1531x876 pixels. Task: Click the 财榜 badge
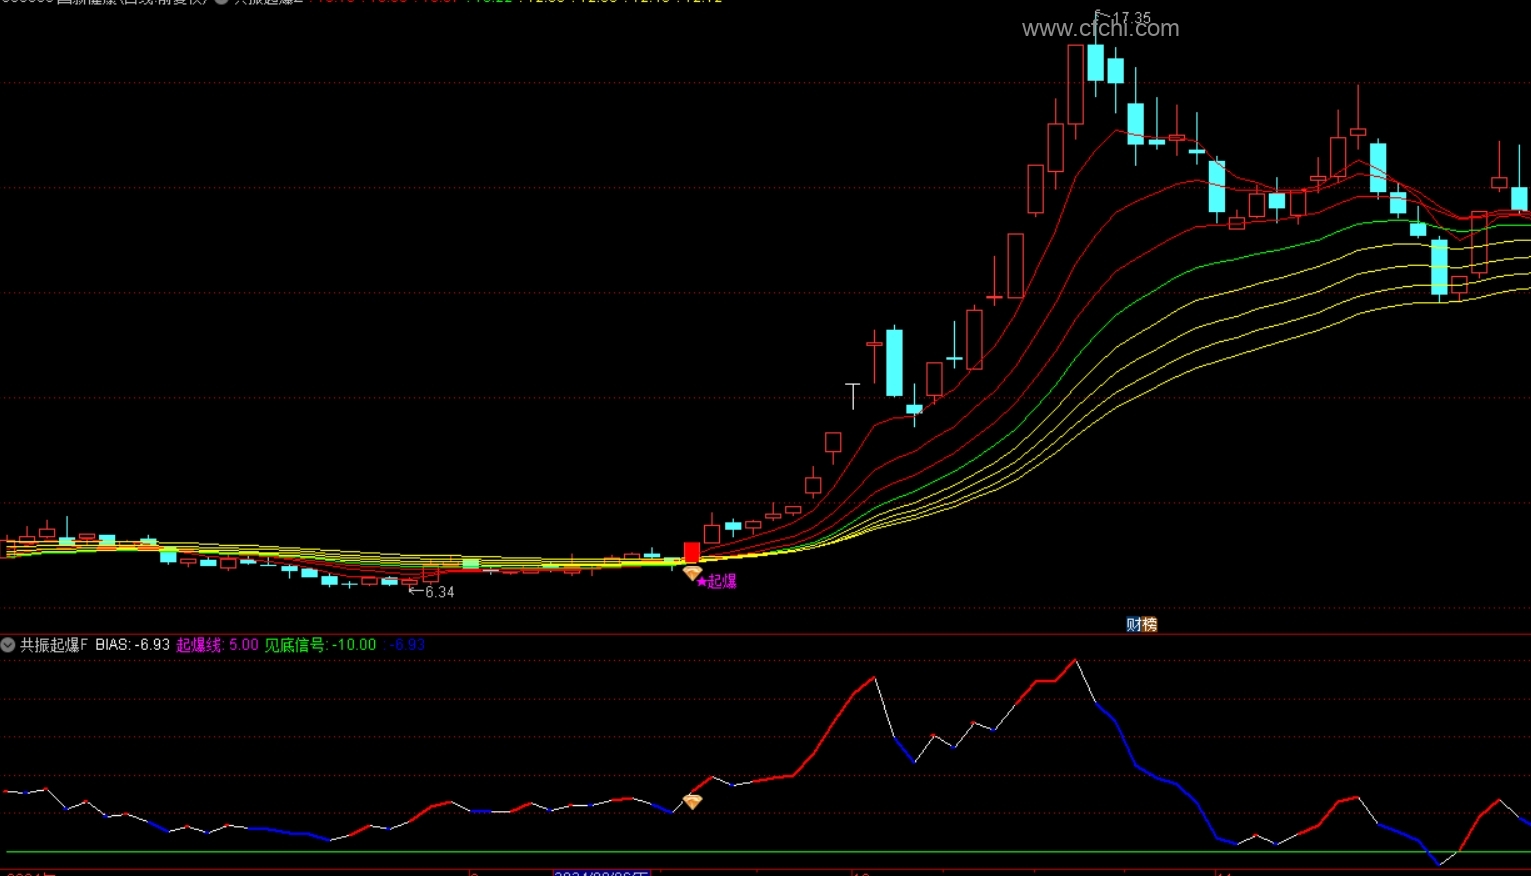pyautogui.click(x=1141, y=625)
